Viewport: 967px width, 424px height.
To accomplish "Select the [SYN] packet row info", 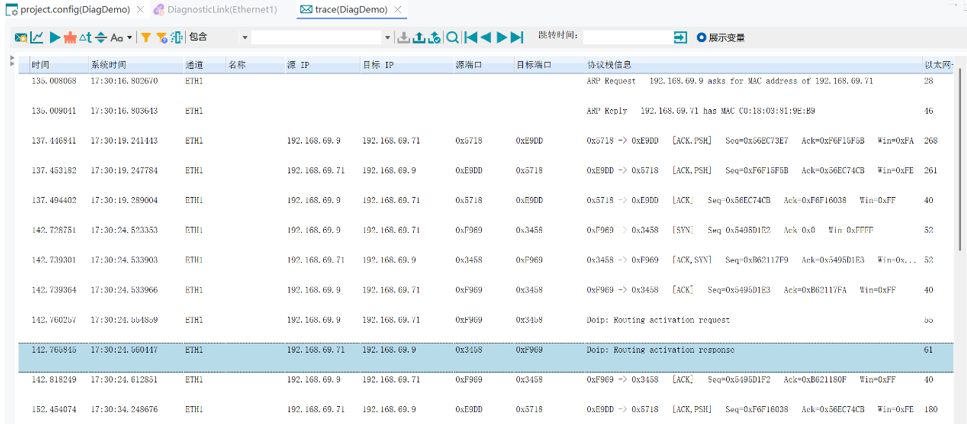I will click(730, 230).
